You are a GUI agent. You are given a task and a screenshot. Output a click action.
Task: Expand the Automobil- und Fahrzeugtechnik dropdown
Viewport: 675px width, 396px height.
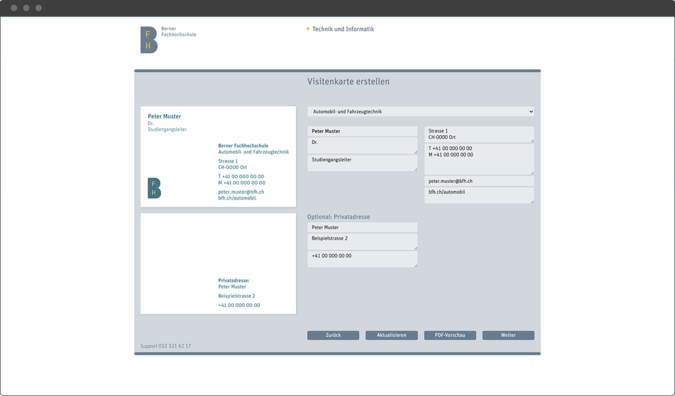(421, 111)
